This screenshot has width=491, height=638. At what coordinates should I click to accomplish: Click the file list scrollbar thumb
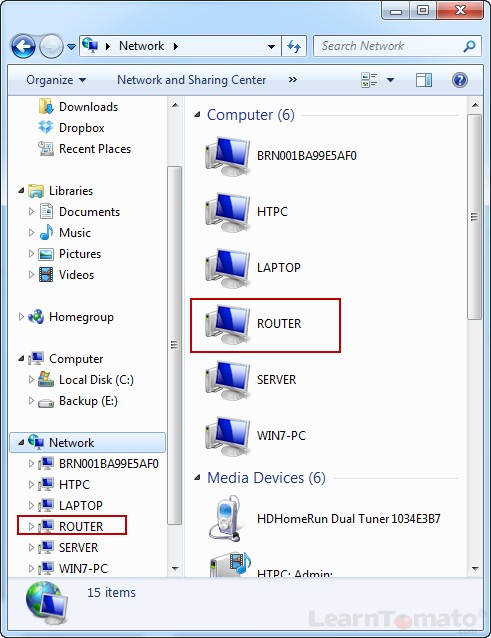click(x=474, y=217)
